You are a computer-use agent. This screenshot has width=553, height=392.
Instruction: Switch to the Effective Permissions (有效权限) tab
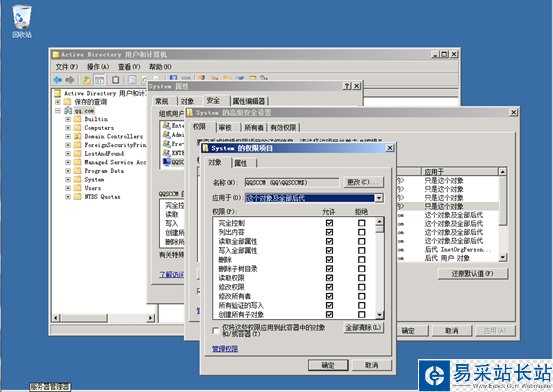pos(283,127)
